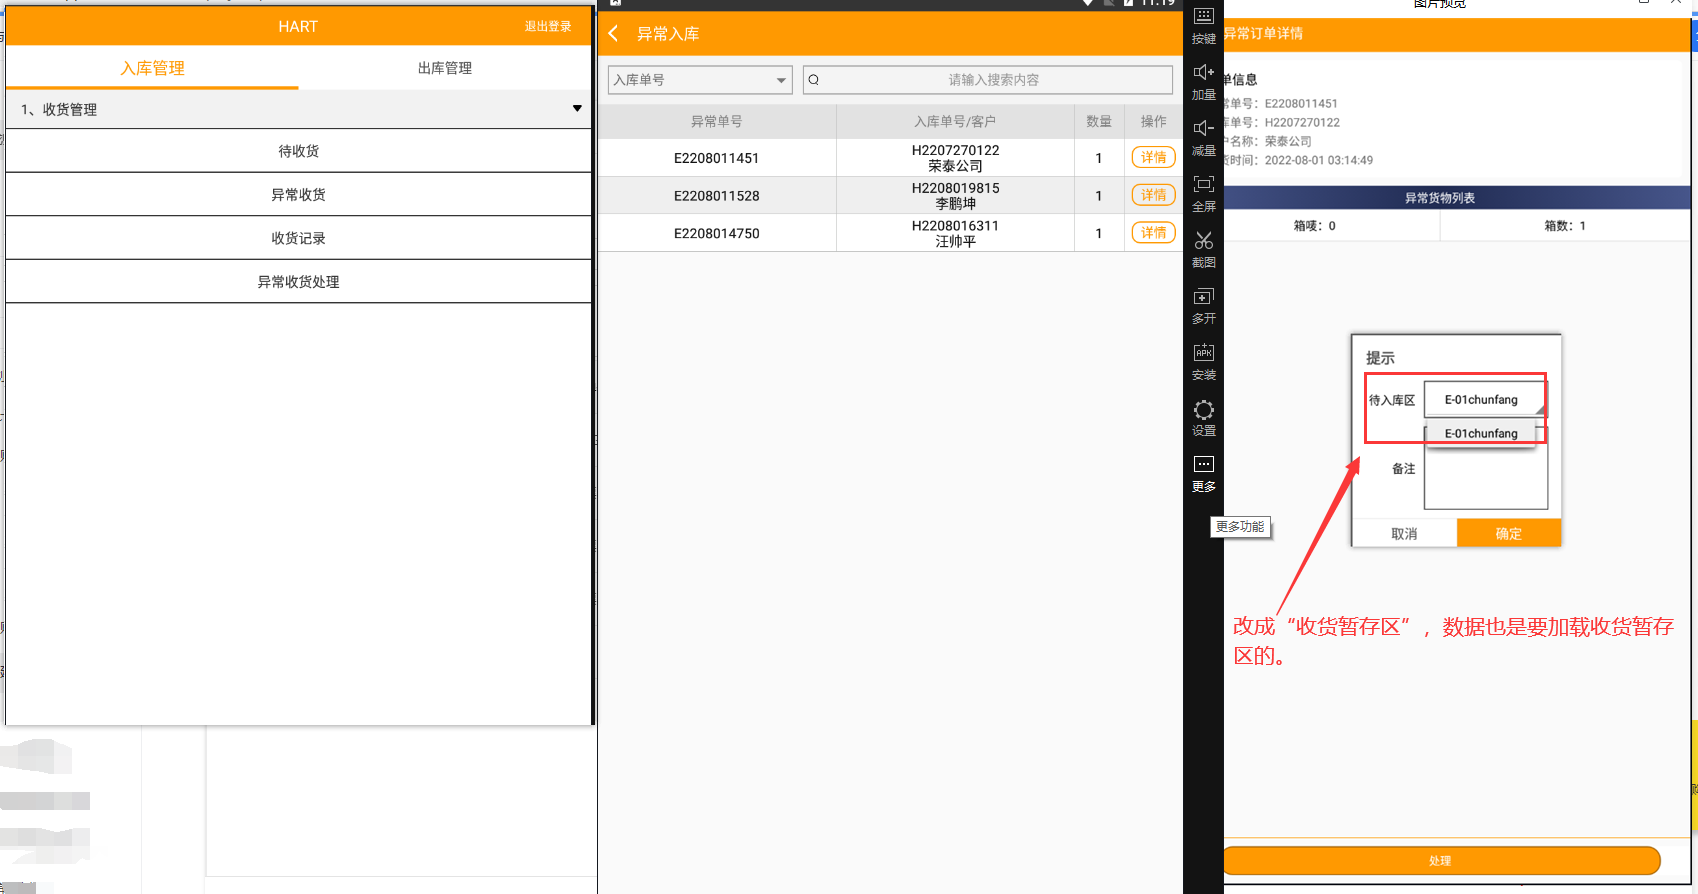Screen dimensions: 1698x894
Task: Click the more (更多) options icon
Action: click(1203, 465)
